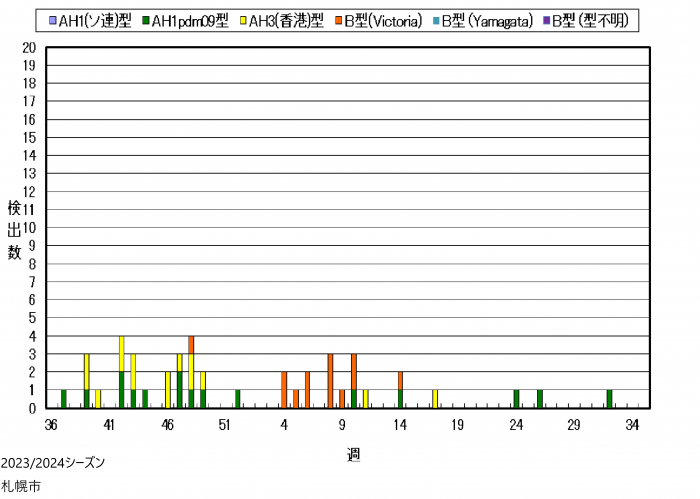Select the B型(Yamagata) legend label text

494,19
